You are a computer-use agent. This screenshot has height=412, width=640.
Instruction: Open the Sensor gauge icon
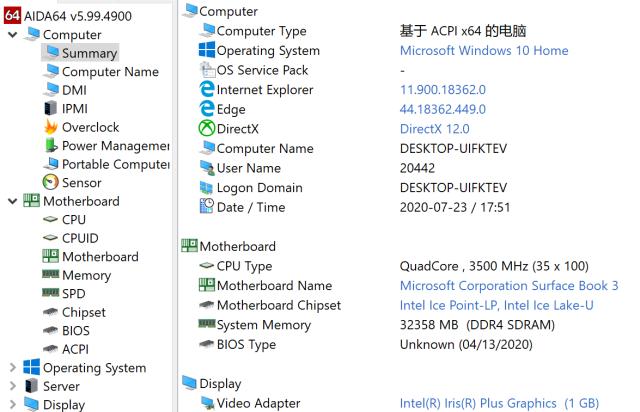(x=51, y=182)
